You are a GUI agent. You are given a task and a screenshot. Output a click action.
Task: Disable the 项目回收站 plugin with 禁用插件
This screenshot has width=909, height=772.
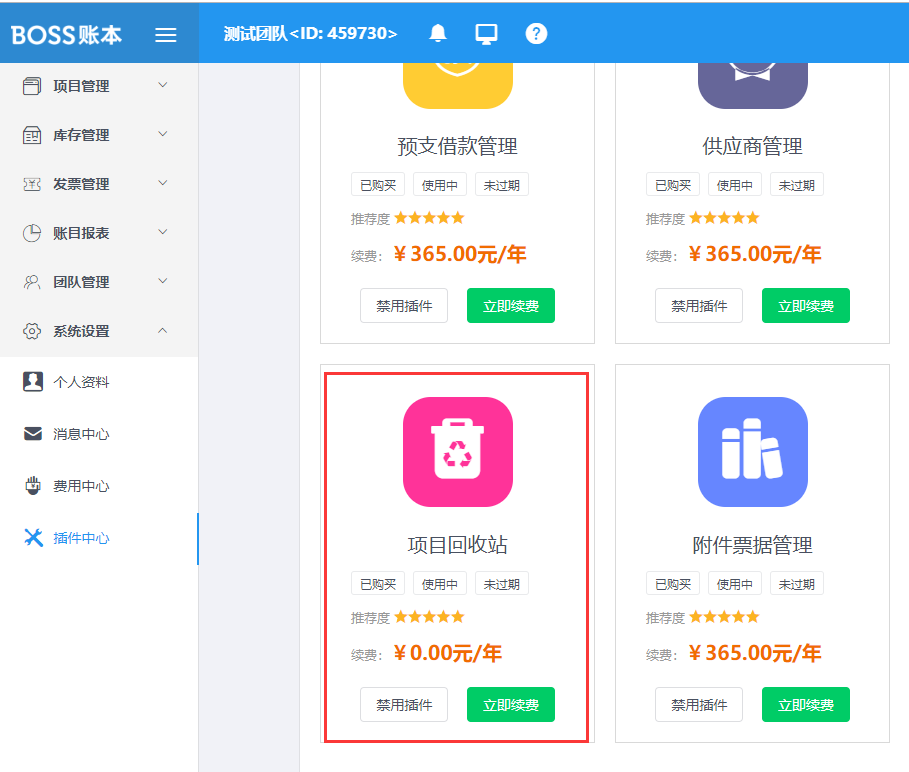403,704
